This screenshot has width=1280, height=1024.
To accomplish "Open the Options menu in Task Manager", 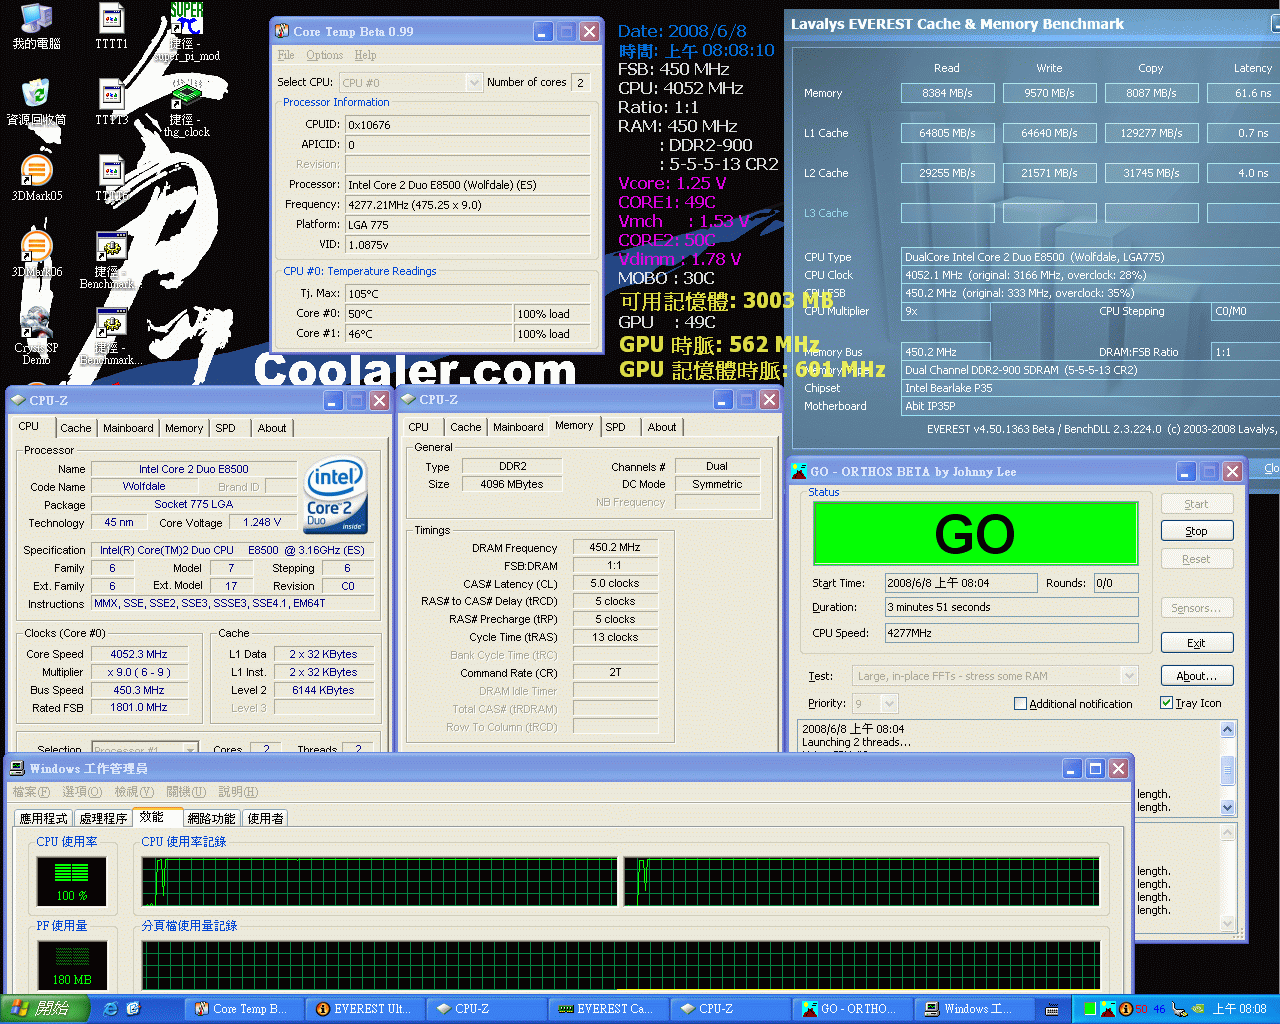I will point(81,792).
